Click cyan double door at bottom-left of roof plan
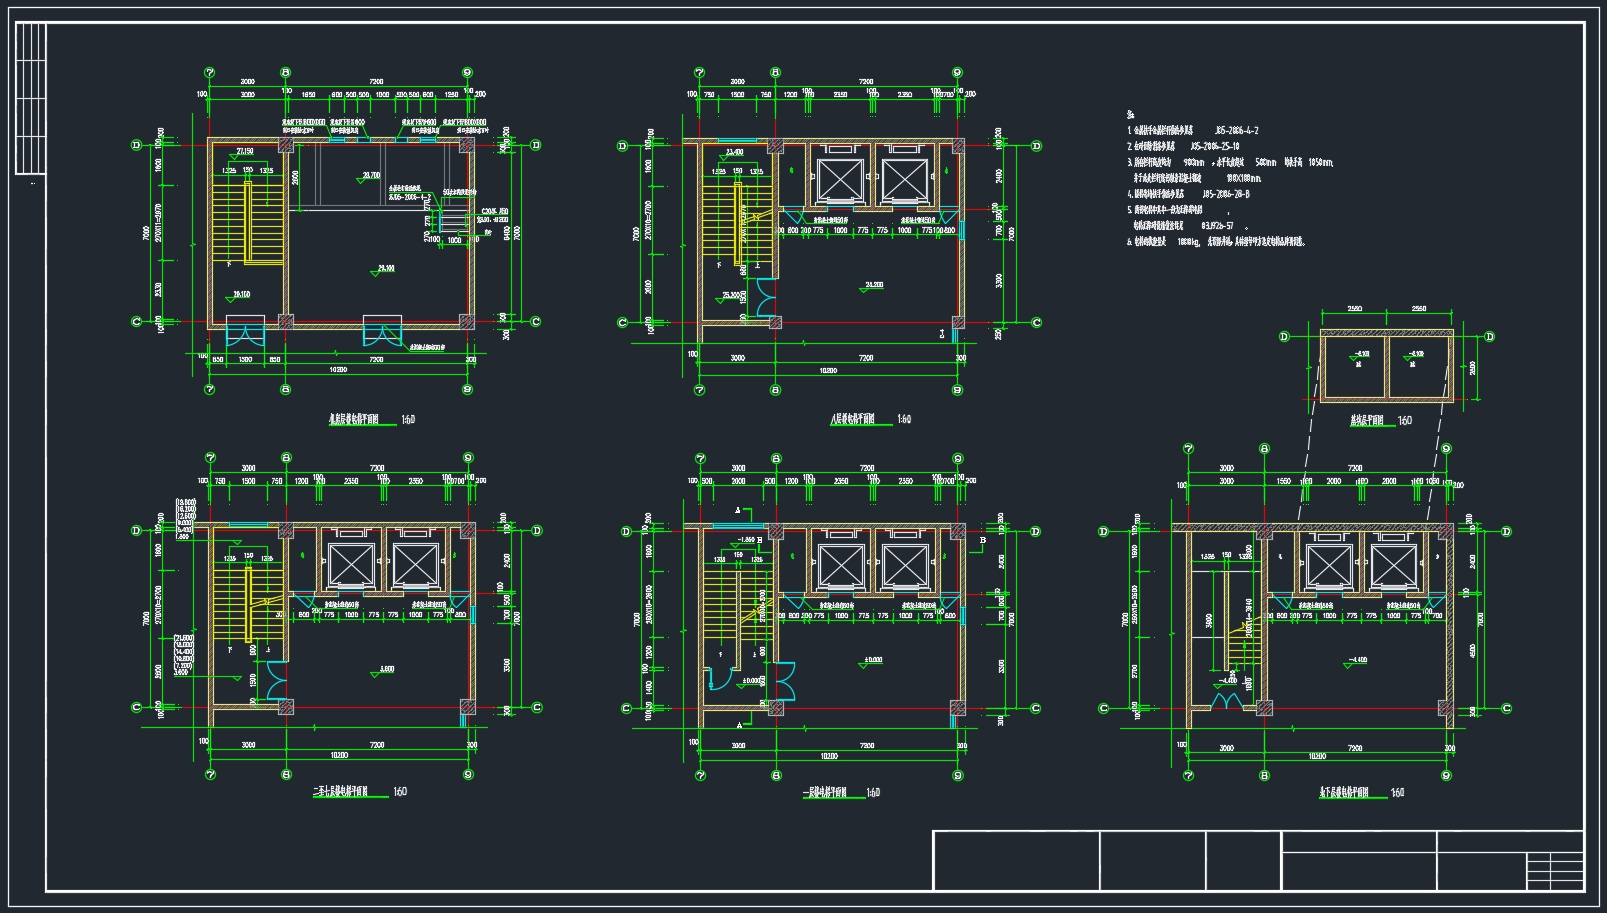This screenshot has height=913, width=1607. [244, 330]
